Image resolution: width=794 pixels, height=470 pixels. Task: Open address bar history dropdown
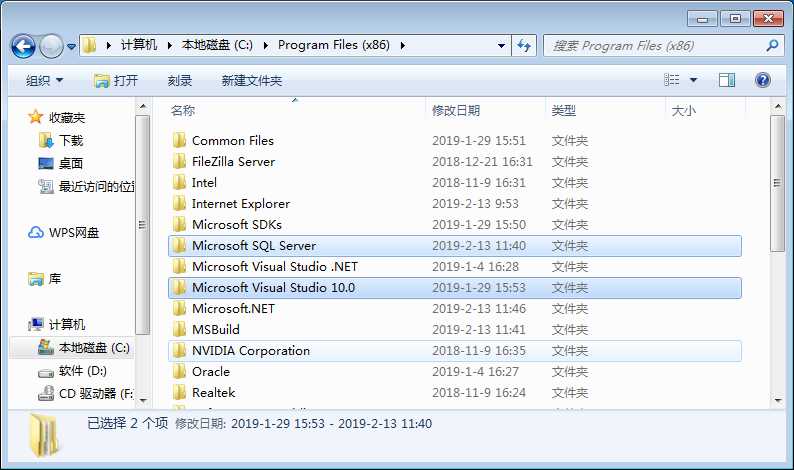pyautogui.click(x=501, y=46)
